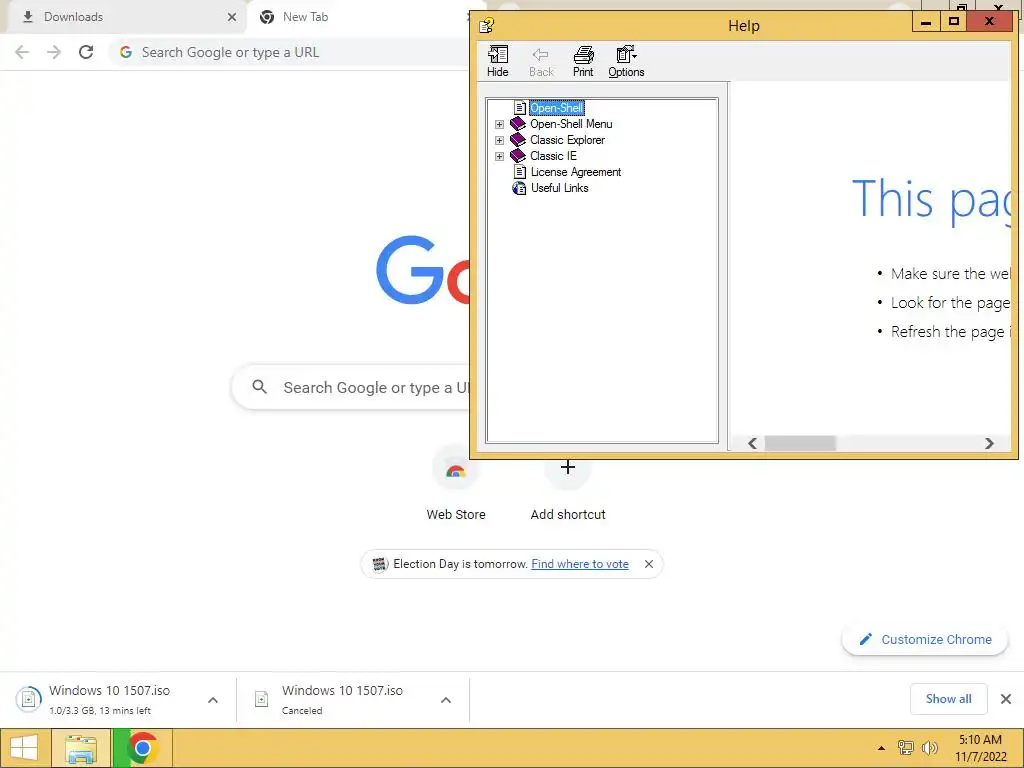Viewport: 1024px width, 768px height.
Task: Click the Downloads tab download icon
Action: coord(27,17)
